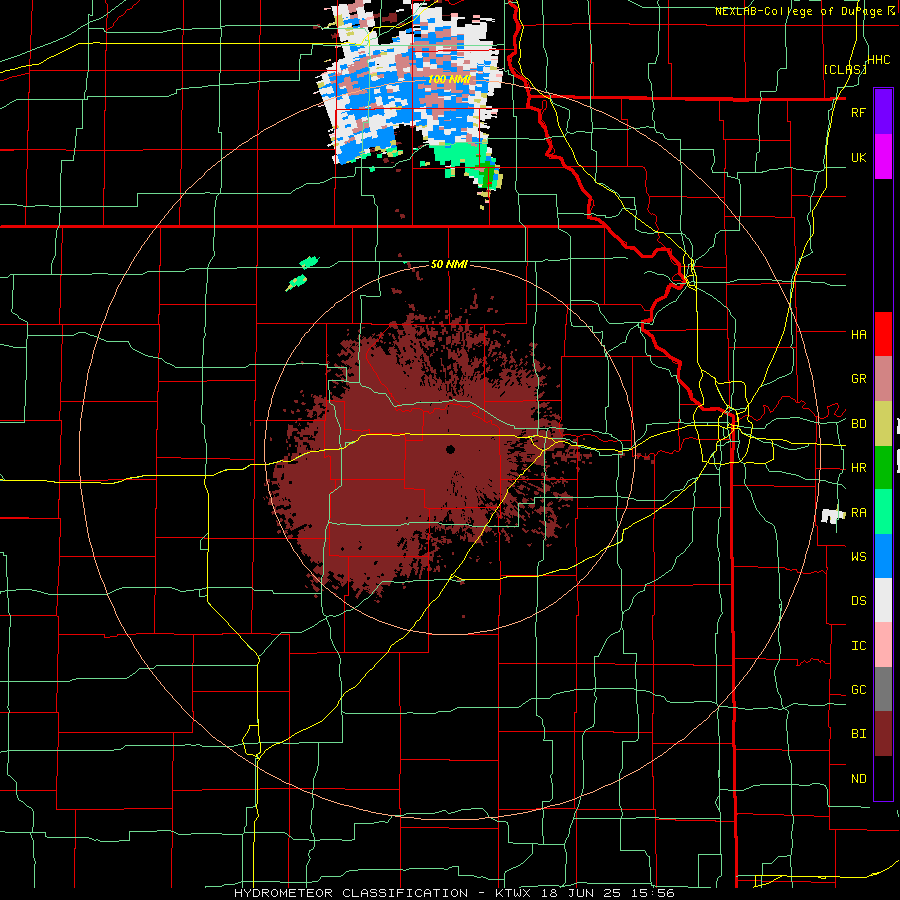
Task: Click the 50 NMI range ring label
Action: [449, 264]
